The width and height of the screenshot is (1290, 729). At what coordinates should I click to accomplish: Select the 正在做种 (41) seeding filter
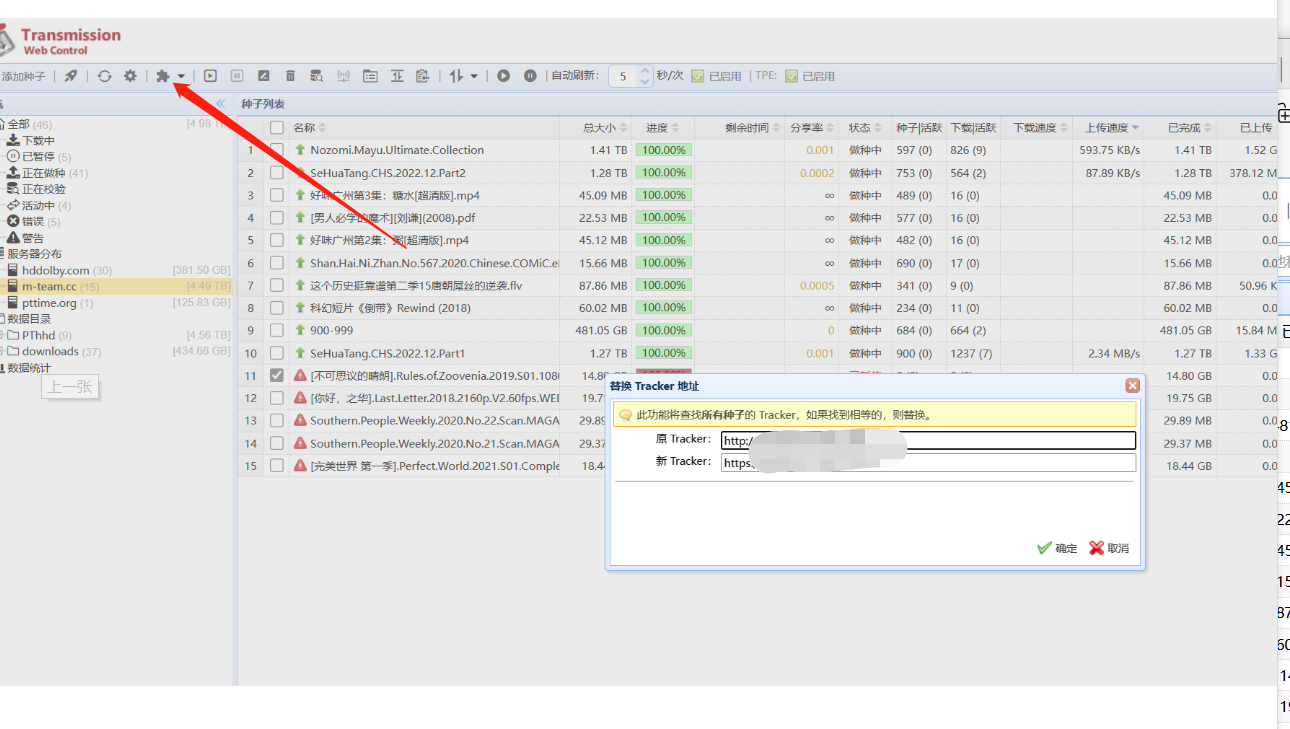tap(47, 173)
